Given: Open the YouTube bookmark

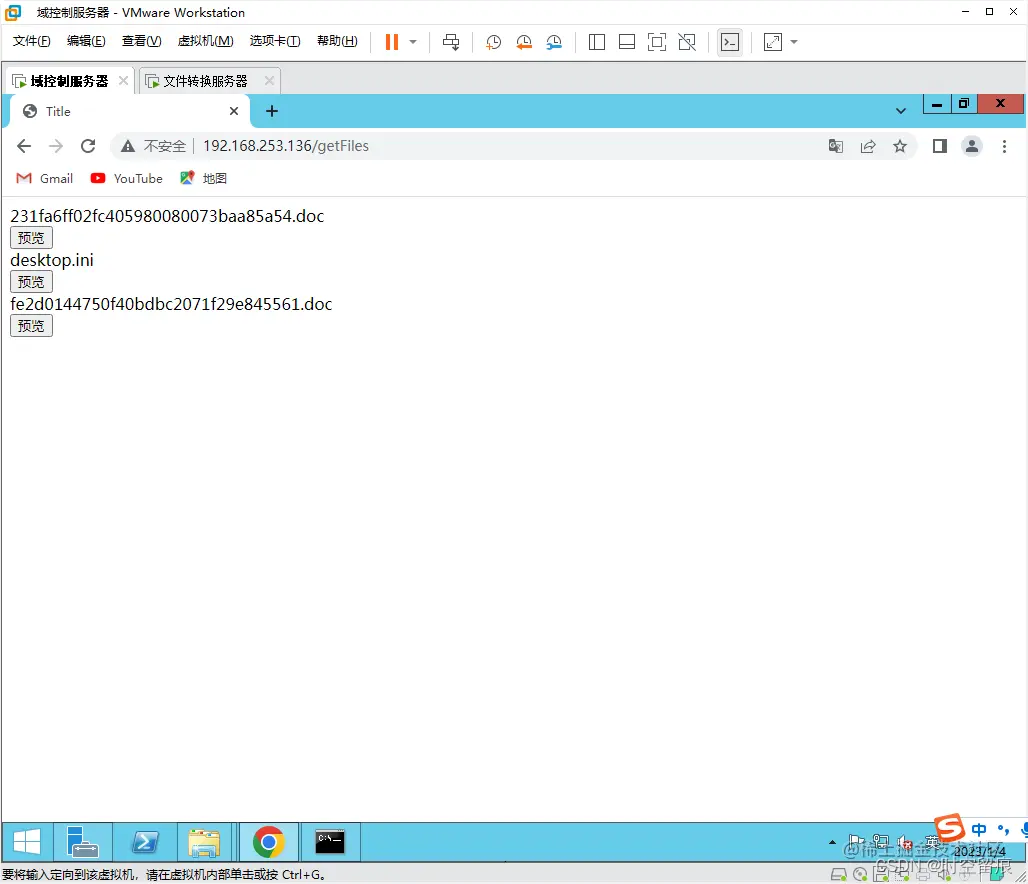Looking at the screenshot, I should coord(127,178).
